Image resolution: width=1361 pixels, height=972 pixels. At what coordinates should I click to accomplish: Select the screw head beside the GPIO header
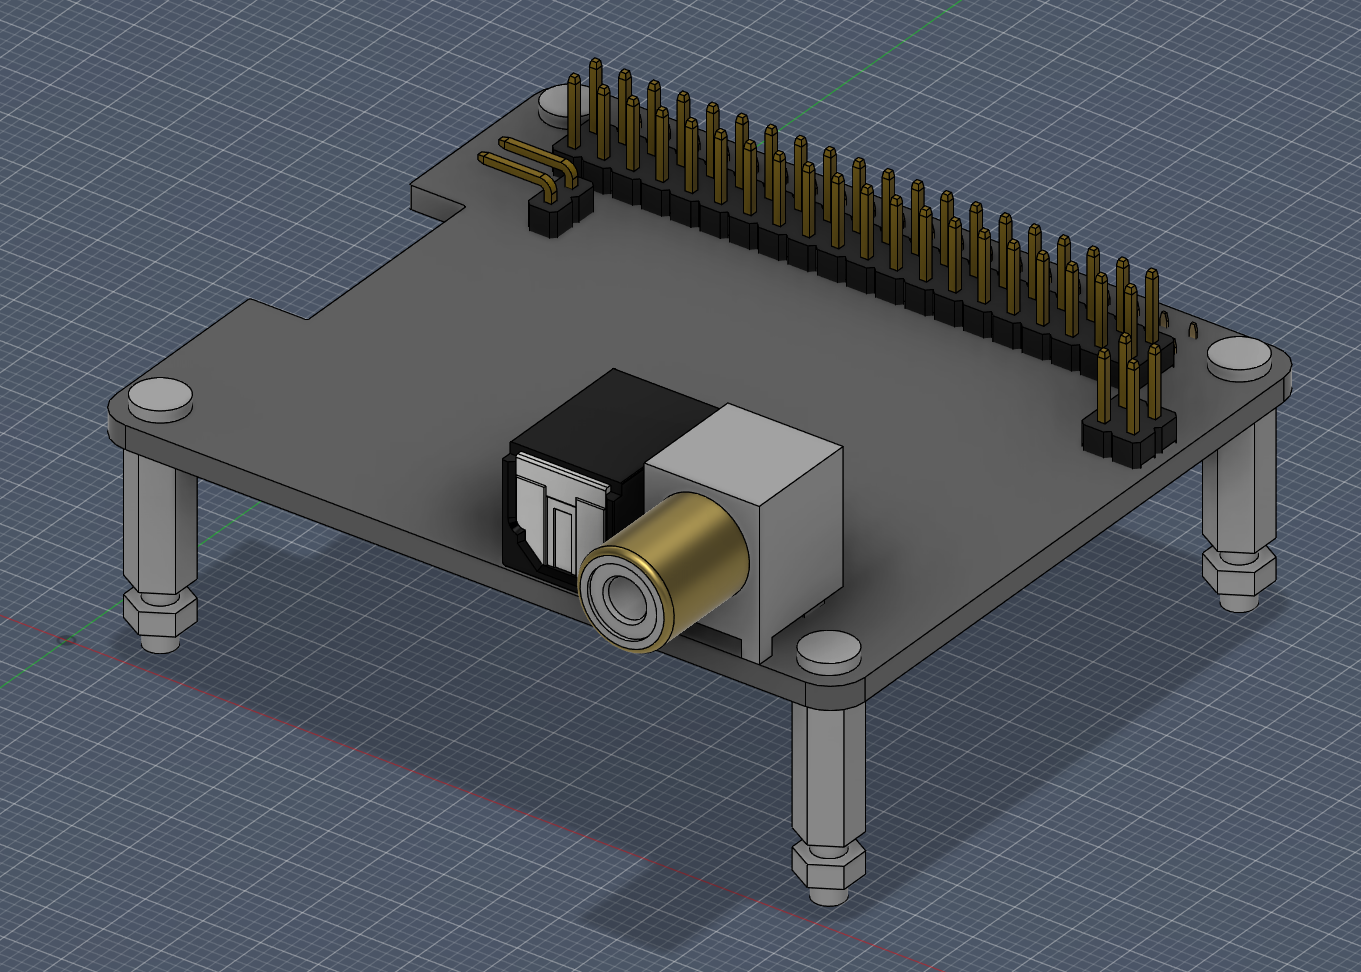[556, 105]
